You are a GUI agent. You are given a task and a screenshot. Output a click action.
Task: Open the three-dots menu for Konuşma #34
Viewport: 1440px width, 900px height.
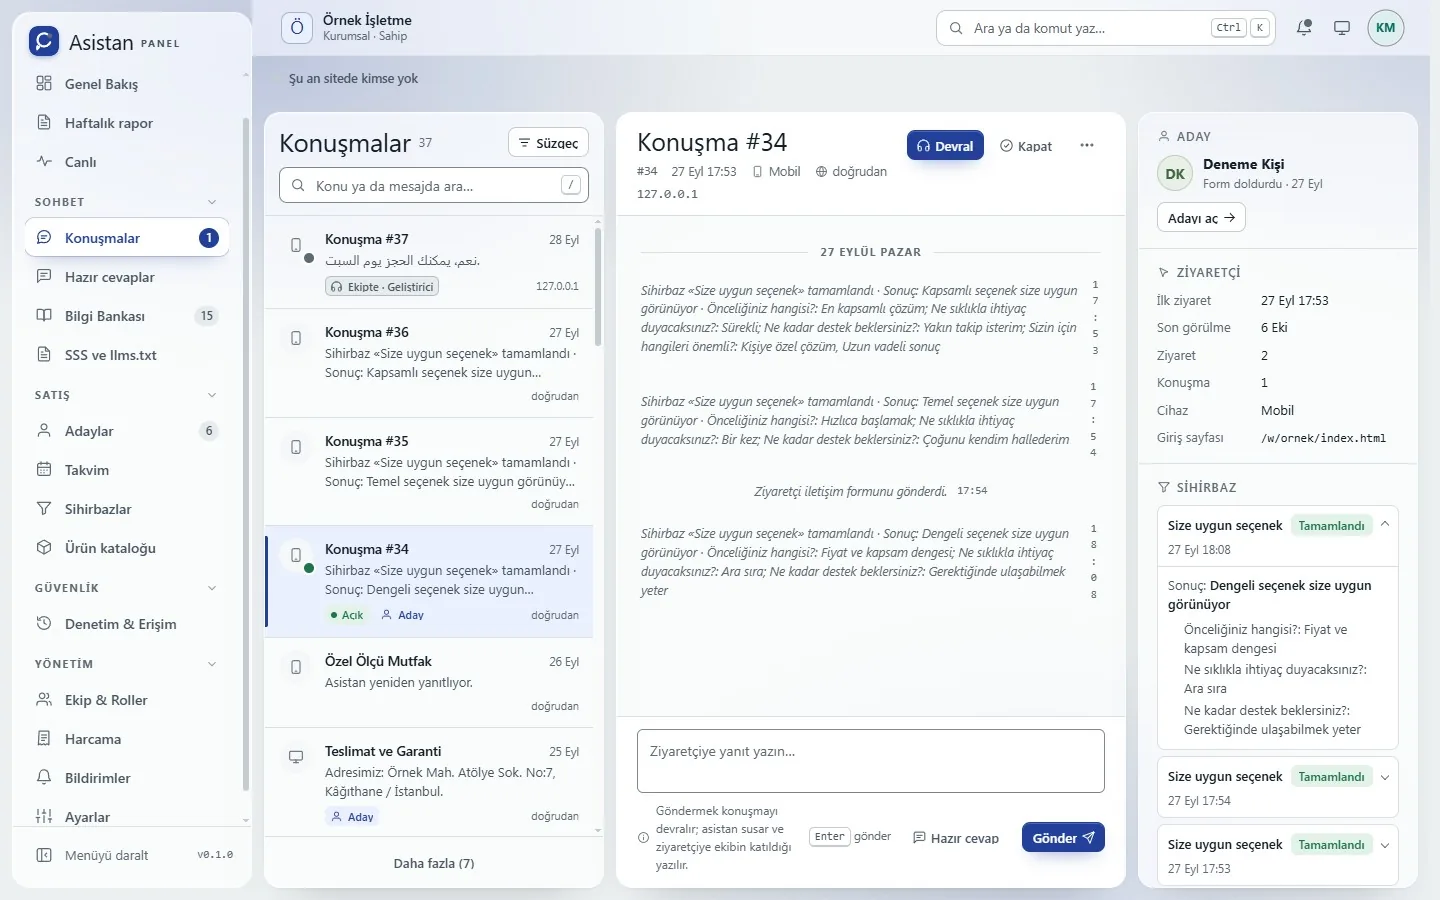[x=1087, y=146]
